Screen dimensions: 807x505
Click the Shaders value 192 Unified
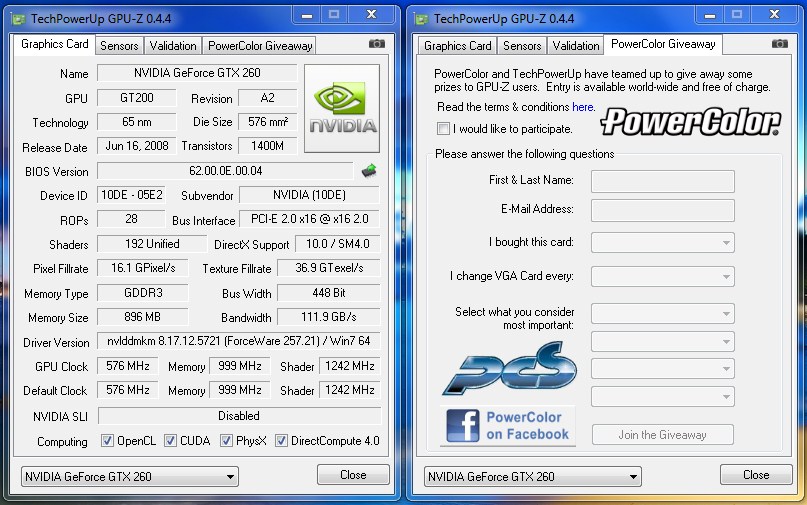click(x=152, y=244)
